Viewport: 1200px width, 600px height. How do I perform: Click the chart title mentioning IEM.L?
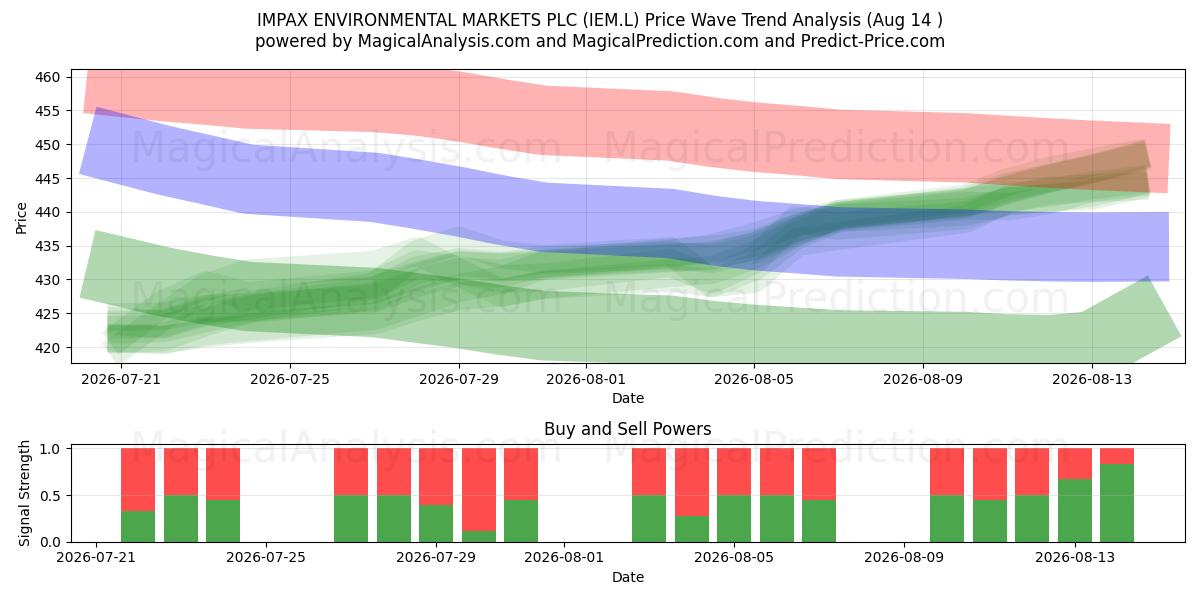pos(600,19)
